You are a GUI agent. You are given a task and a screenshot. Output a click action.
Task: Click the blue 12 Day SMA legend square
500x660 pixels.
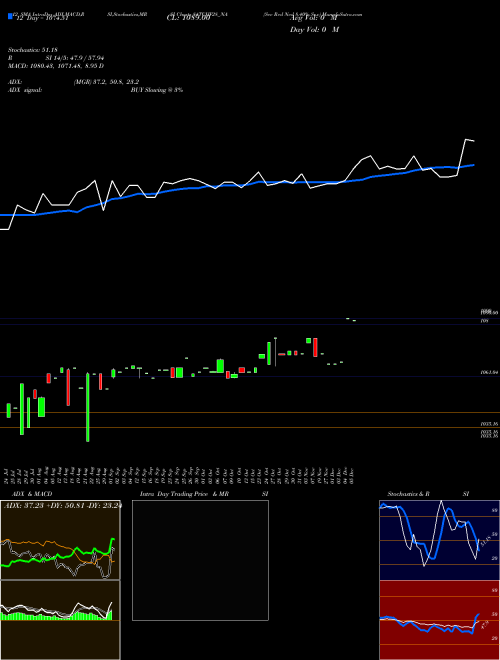click(10, 16)
